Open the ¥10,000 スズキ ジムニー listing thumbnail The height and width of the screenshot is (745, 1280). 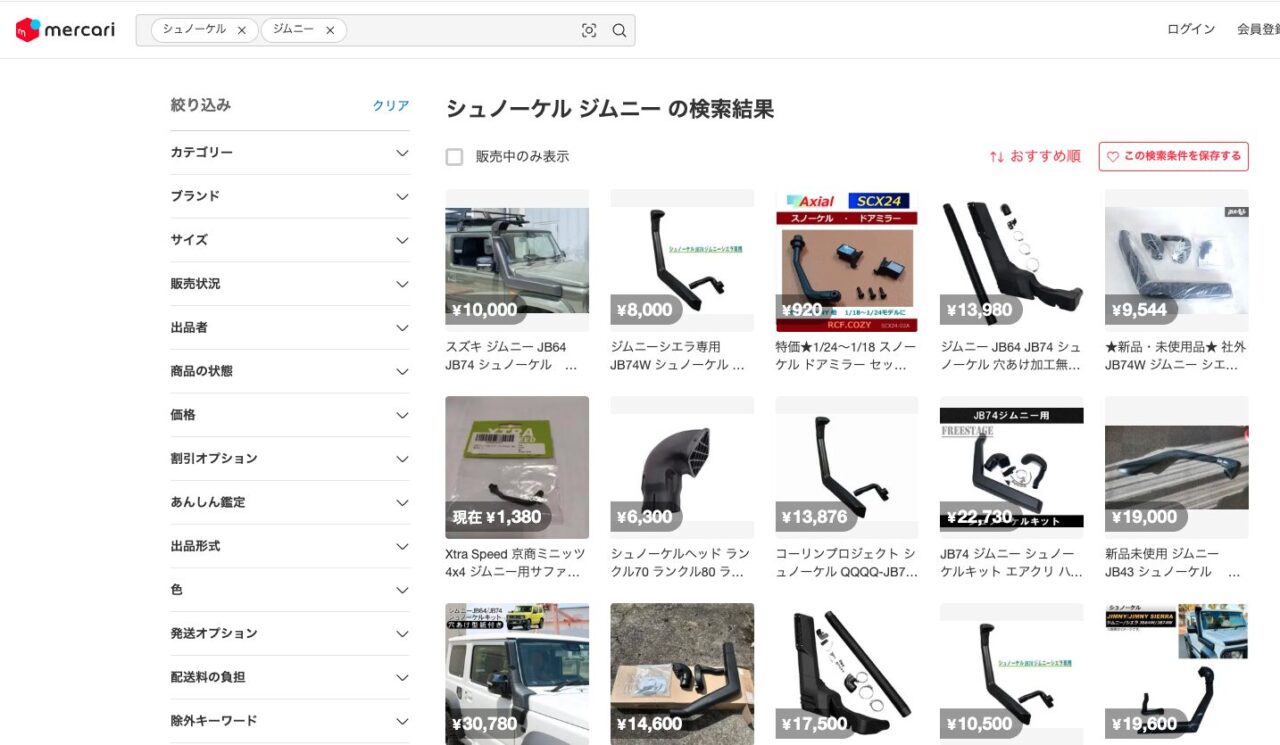tap(517, 260)
